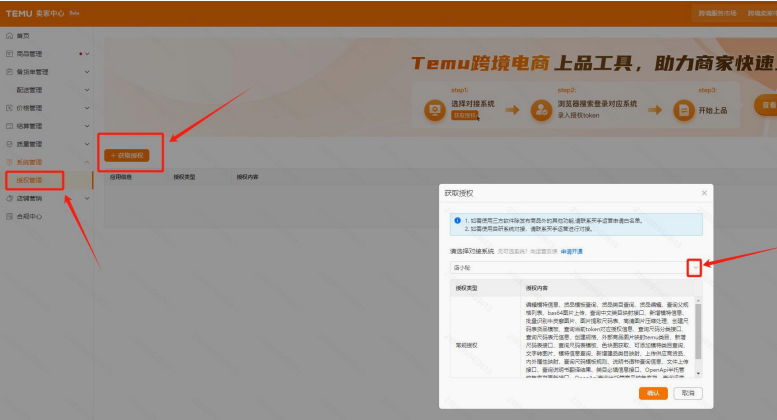Expand the 商品管理 menu chevron
Viewport: 777px width, 420px height.
click(87, 53)
